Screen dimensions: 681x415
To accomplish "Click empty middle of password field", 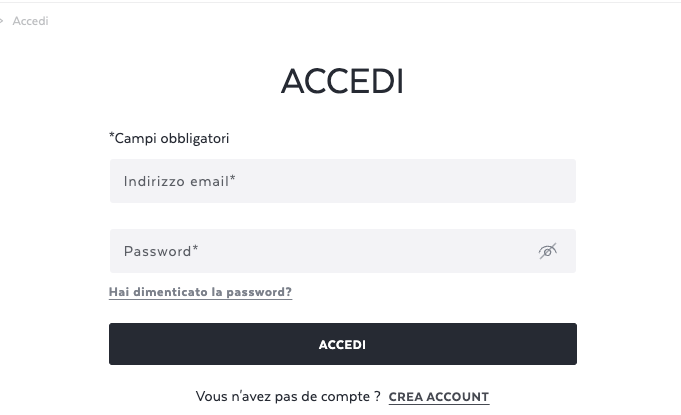I will pyautogui.click(x=367, y=251).
